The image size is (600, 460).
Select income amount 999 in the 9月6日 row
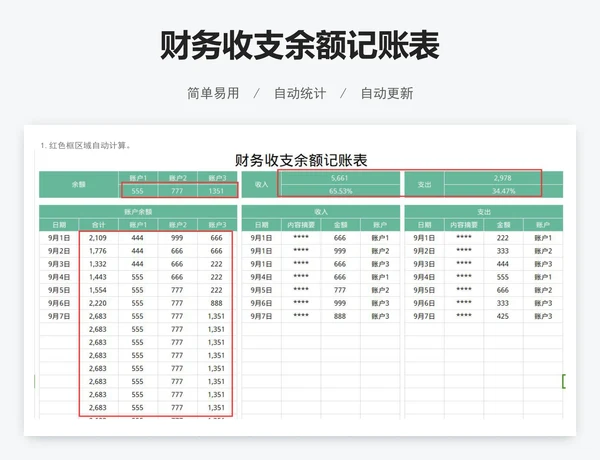[340, 303]
